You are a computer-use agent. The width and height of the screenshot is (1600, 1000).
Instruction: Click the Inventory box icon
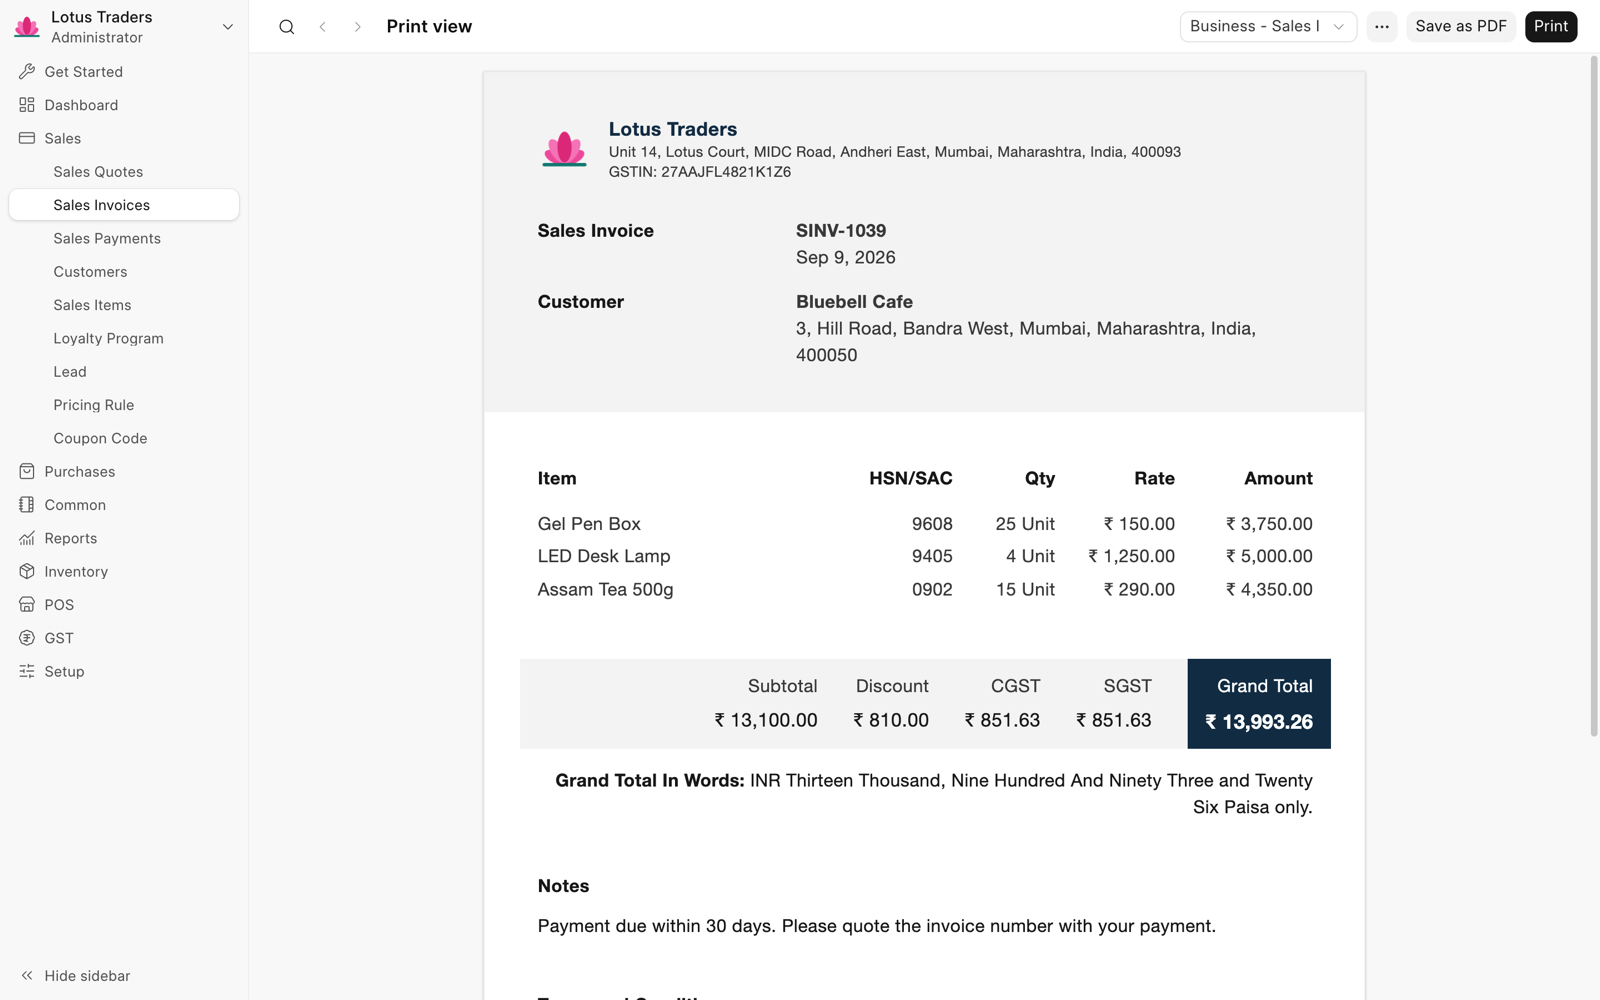coord(27,571)
